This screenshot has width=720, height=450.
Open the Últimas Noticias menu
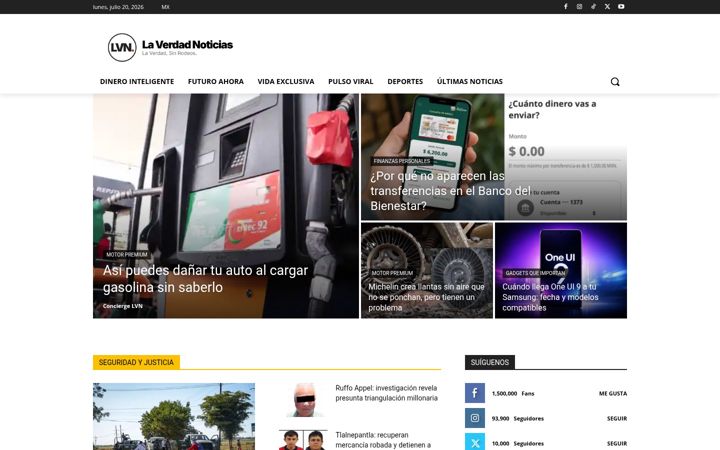click(x=470, y=81)
